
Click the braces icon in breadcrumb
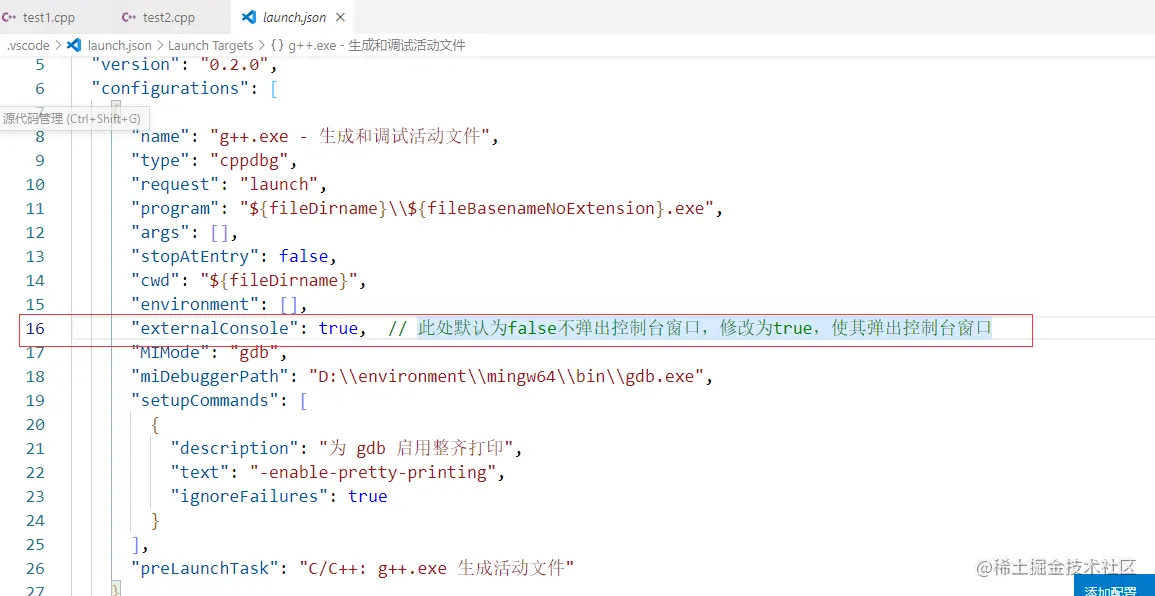pyautogui.click(x=277, y=46)
